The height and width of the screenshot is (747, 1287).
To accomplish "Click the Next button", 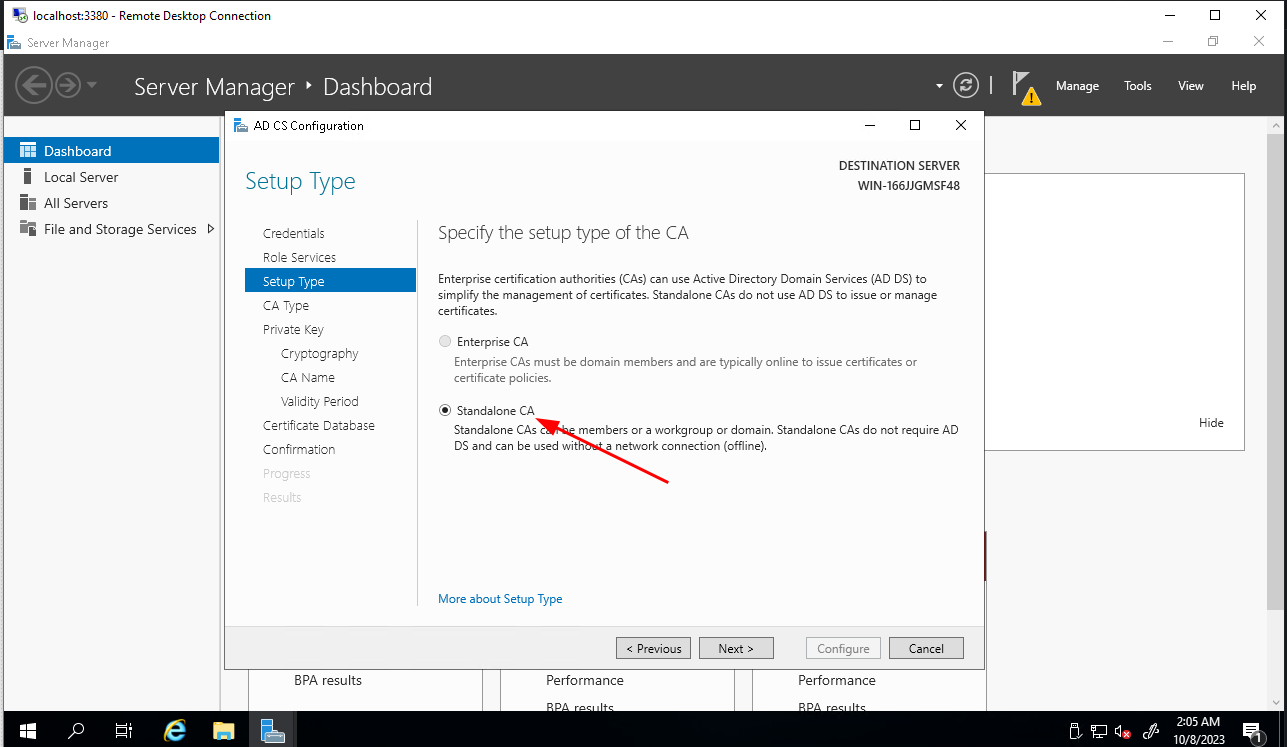I will click(x=736, y=648).
